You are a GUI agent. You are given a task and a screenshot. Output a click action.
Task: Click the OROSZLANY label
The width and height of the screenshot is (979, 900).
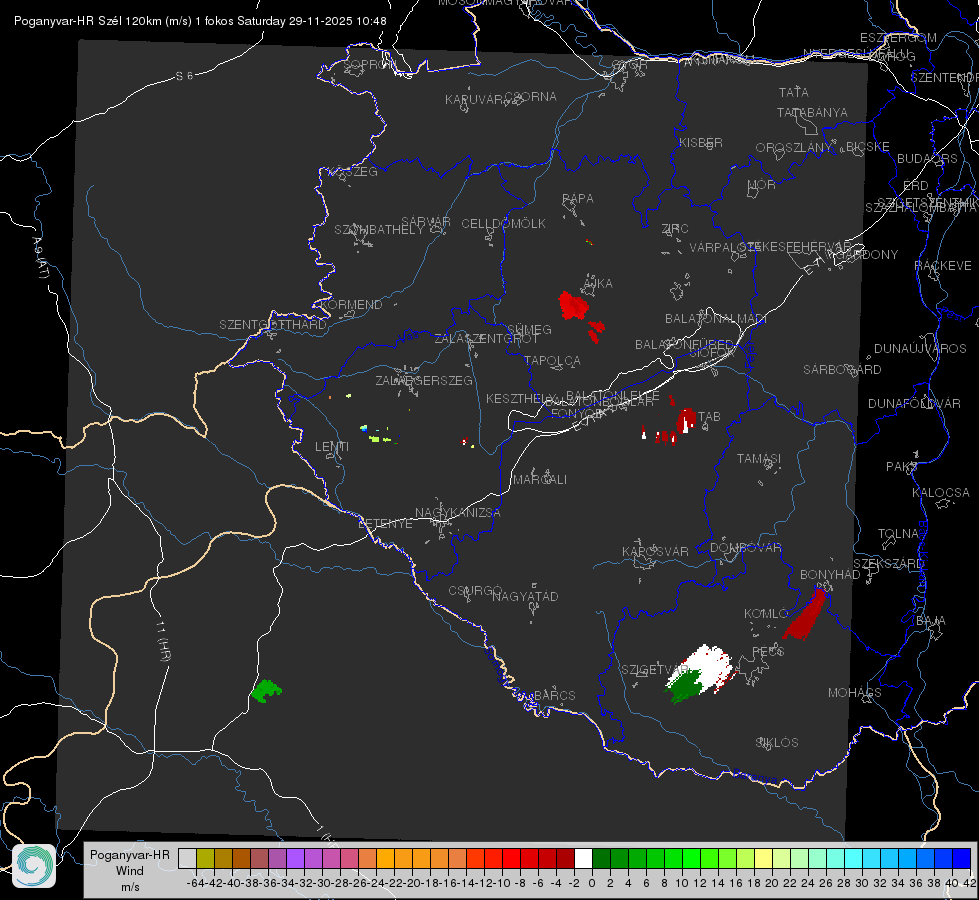[x=794, y=148]
